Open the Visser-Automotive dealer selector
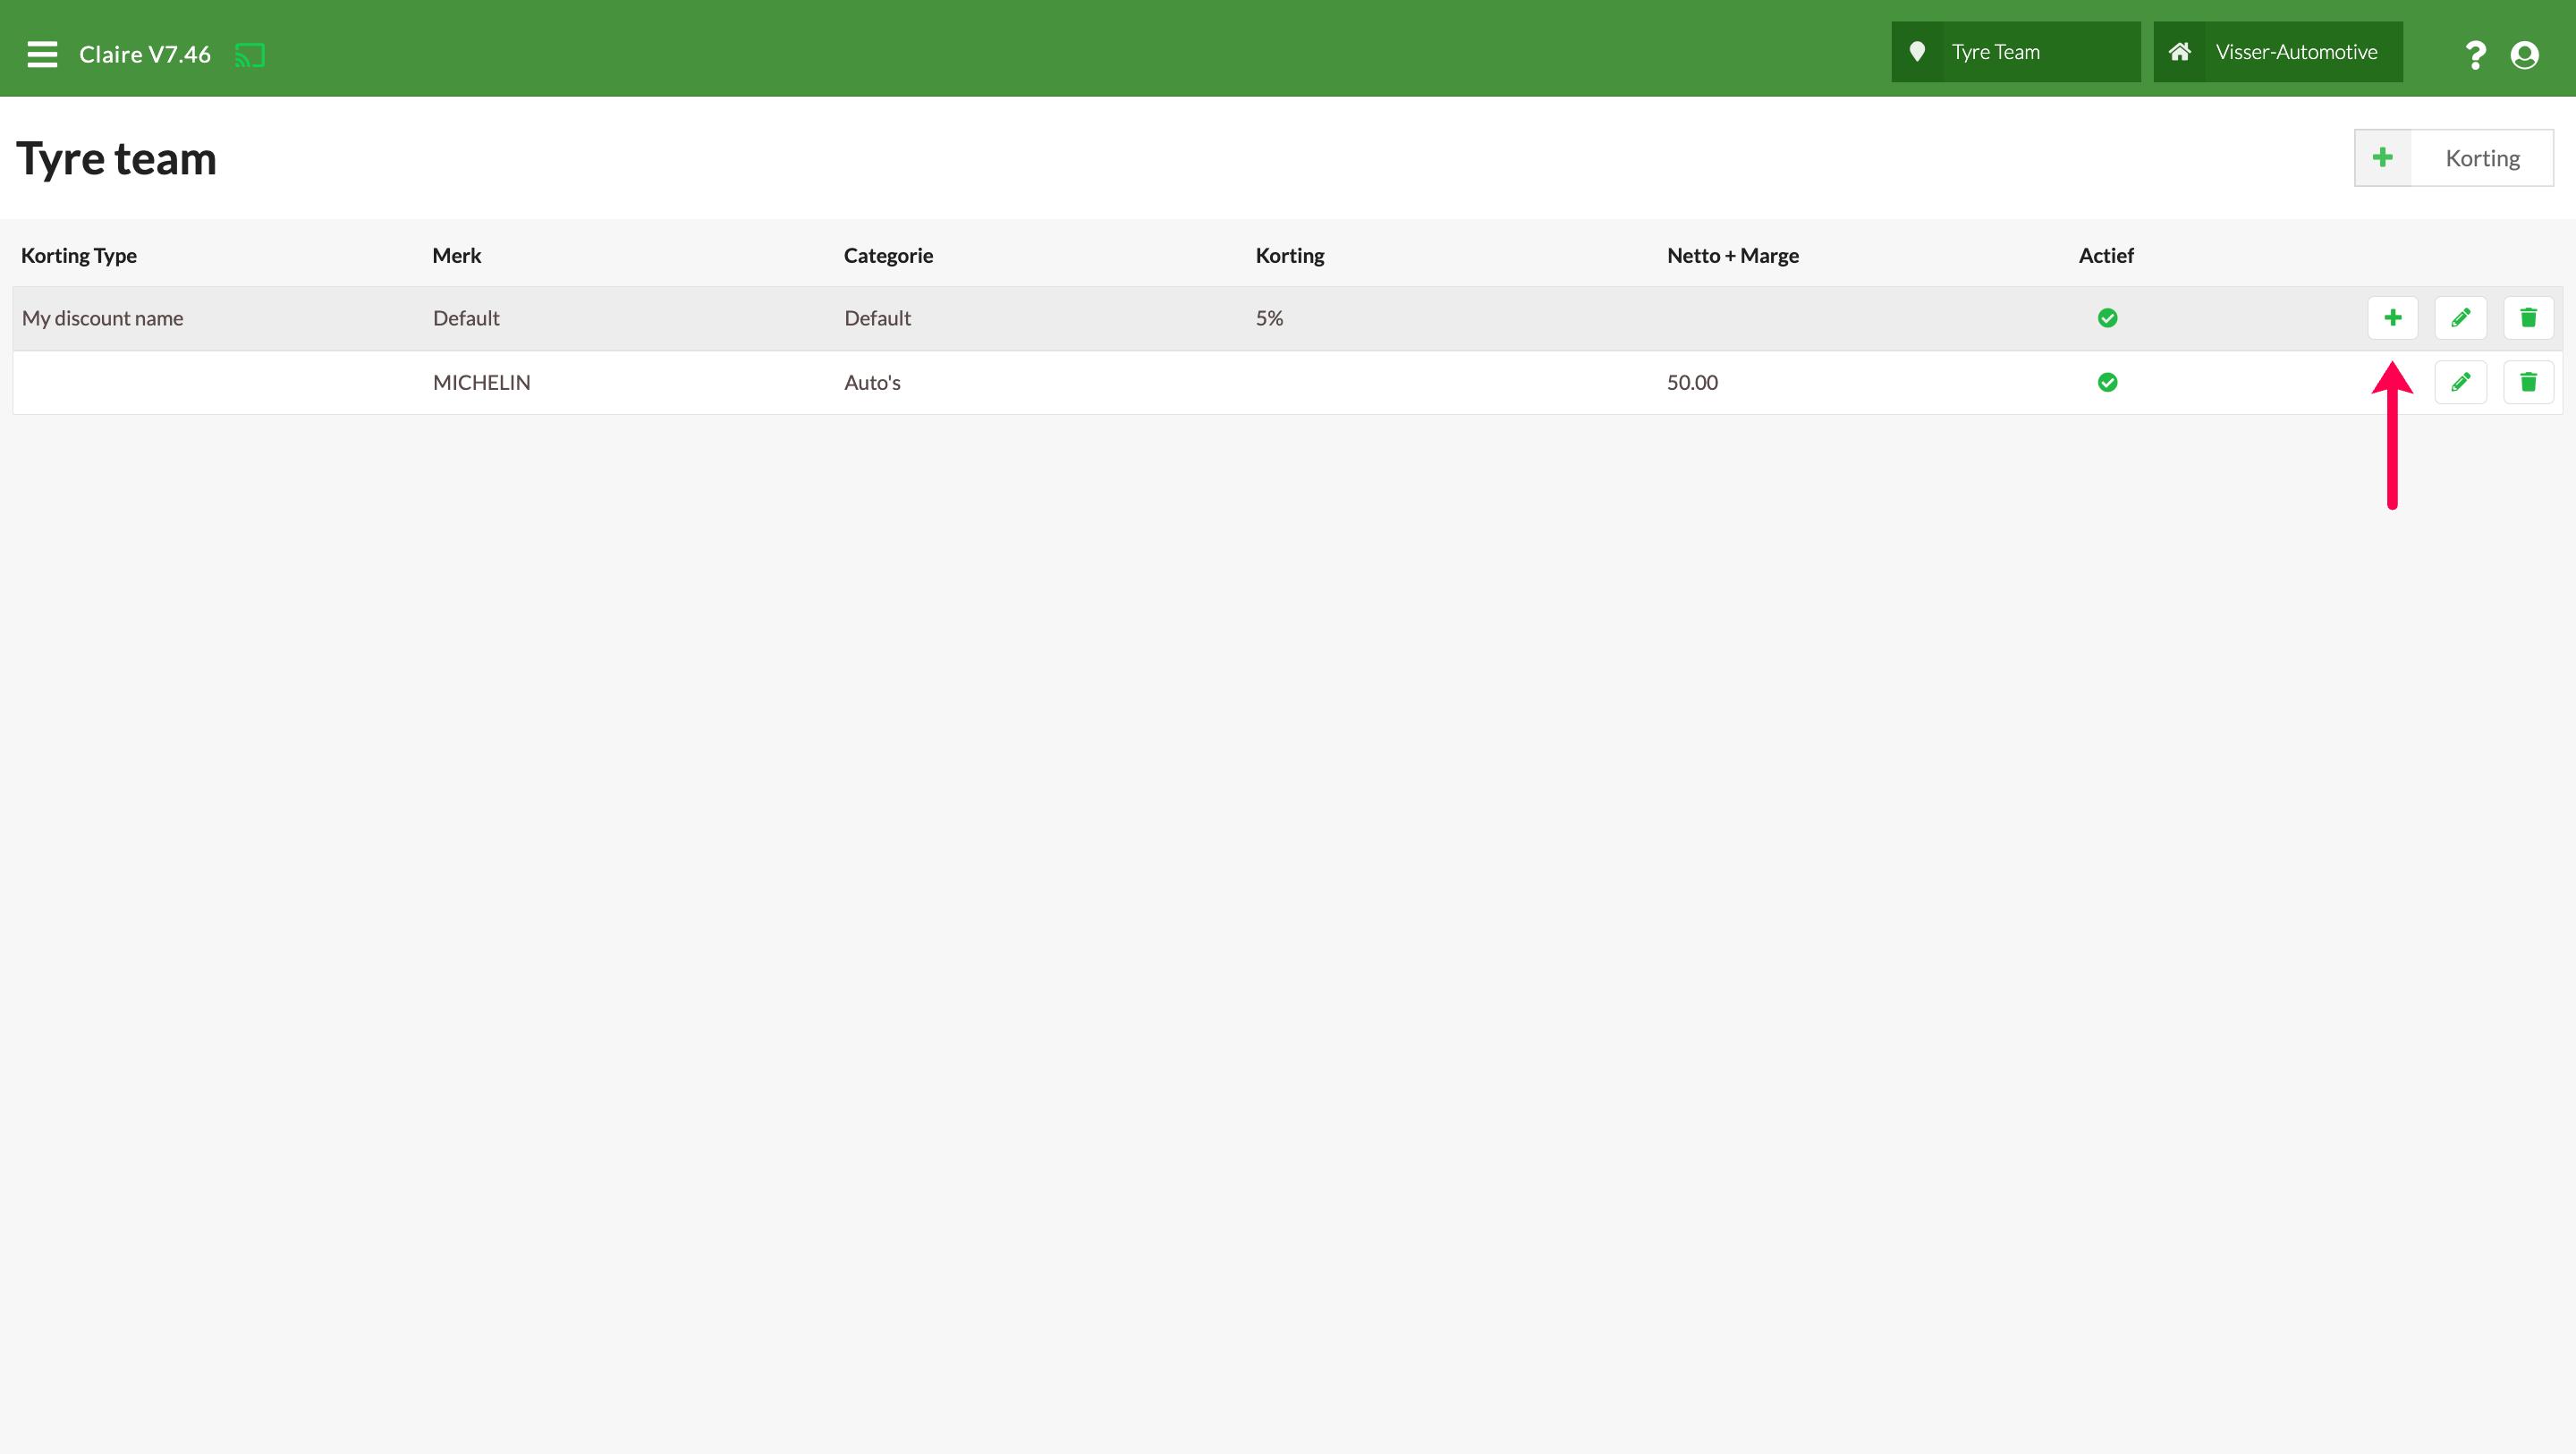Screen dimensions: 2576x1454 [2277, 52]
